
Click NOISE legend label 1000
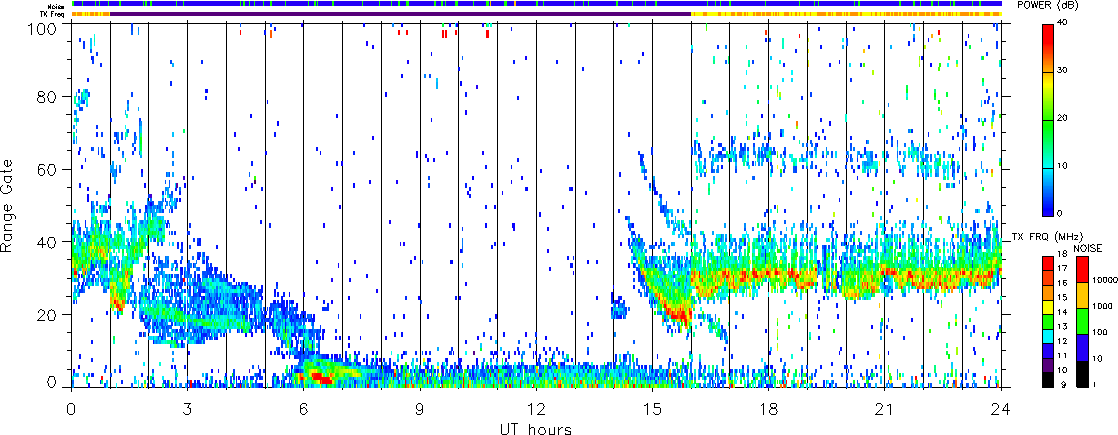[x=1102, y=307]
